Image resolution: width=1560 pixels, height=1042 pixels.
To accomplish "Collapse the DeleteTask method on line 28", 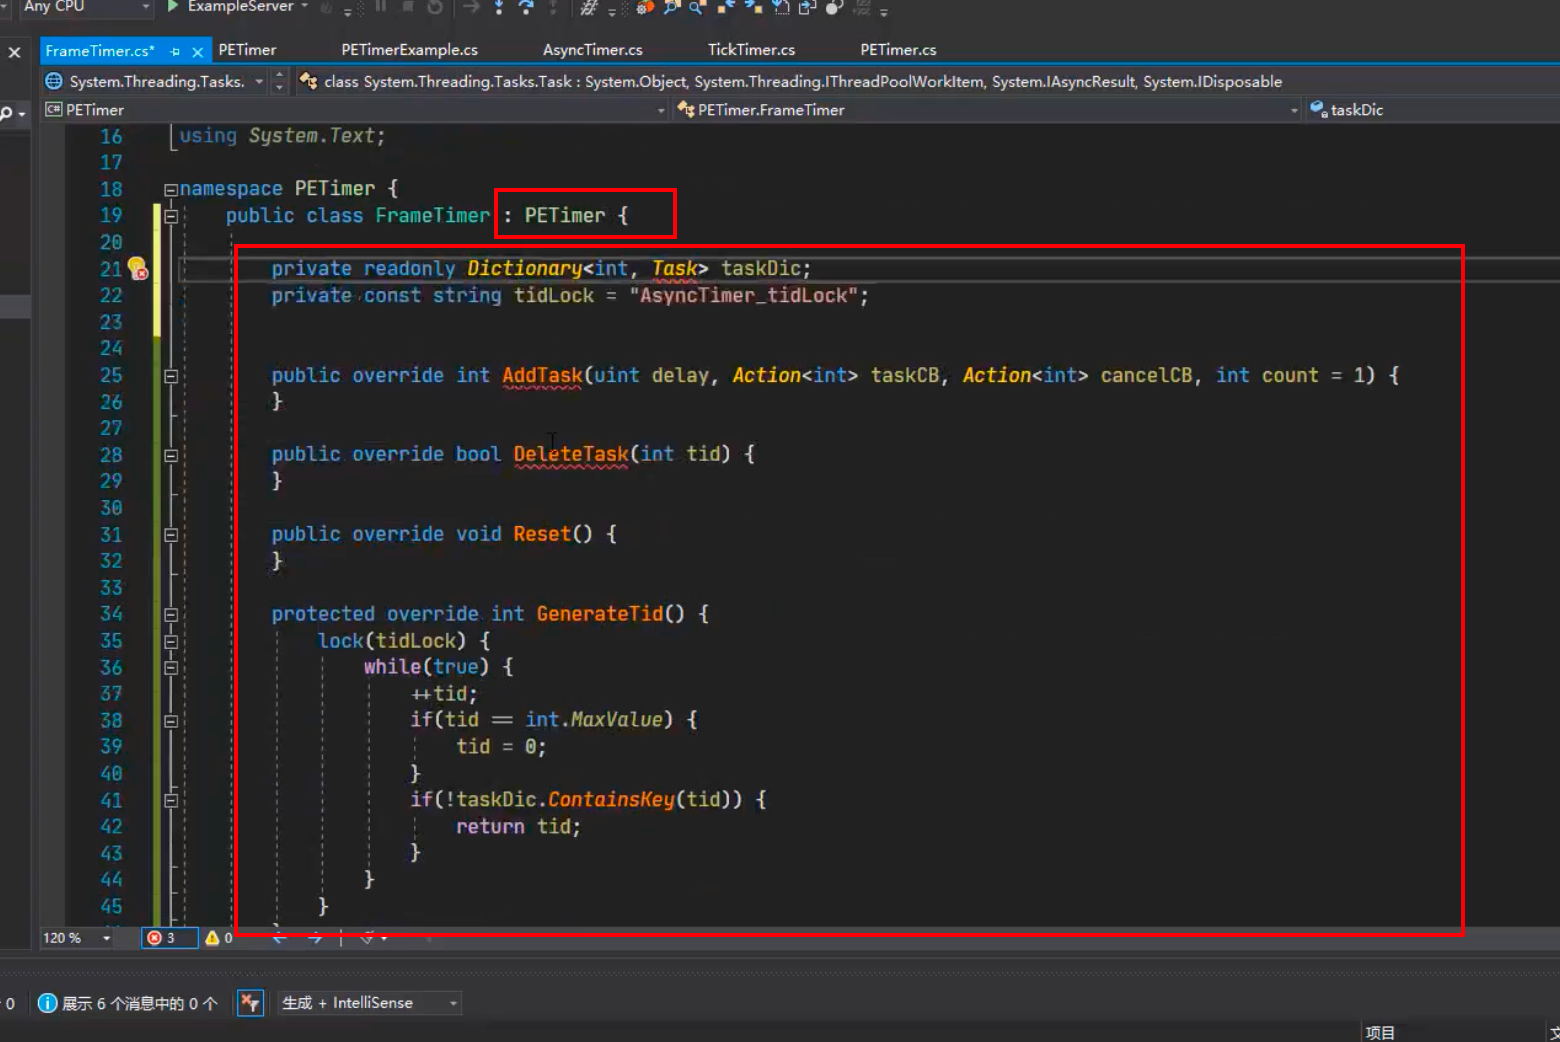I will [x=171, y=455].
